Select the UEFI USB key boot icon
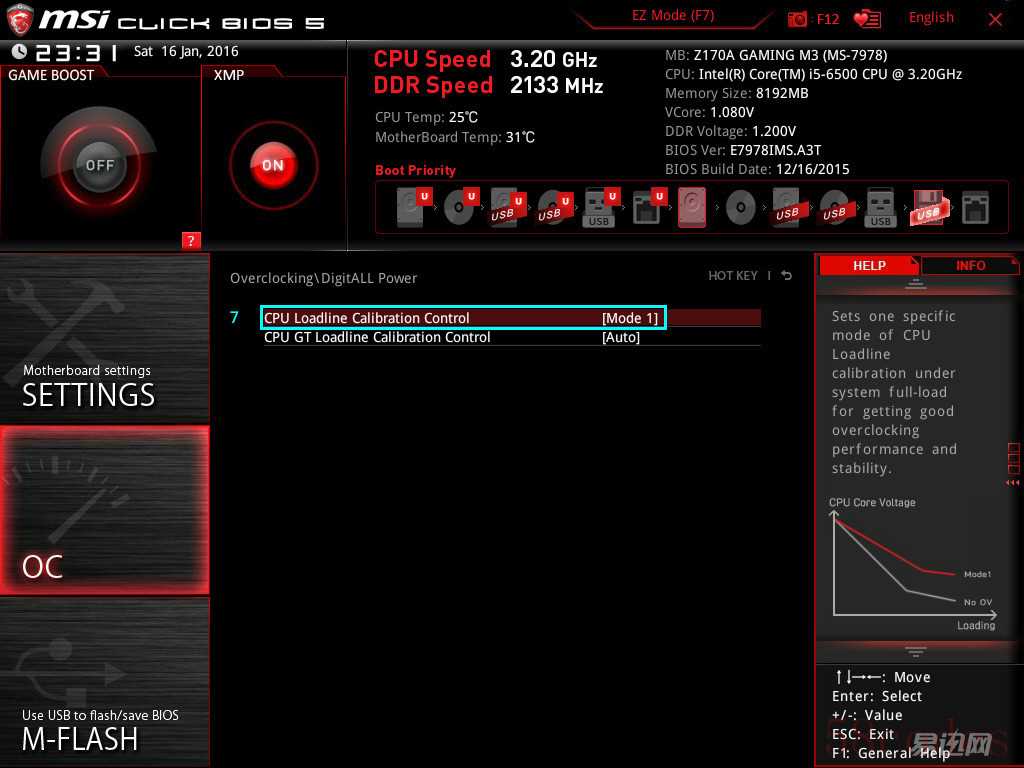This screenshot has height=768, width=1024. coord(601,208)
